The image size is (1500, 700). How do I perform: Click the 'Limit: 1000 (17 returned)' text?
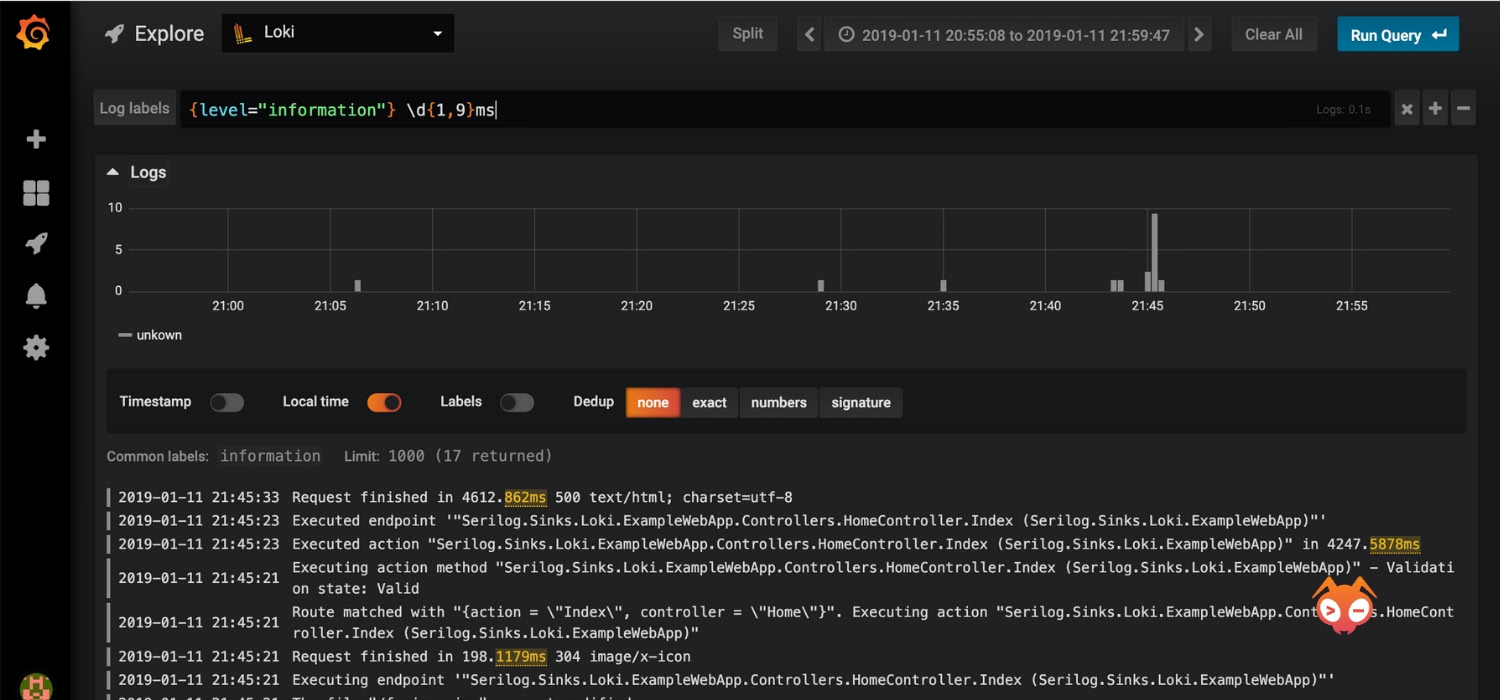point(448,456)
